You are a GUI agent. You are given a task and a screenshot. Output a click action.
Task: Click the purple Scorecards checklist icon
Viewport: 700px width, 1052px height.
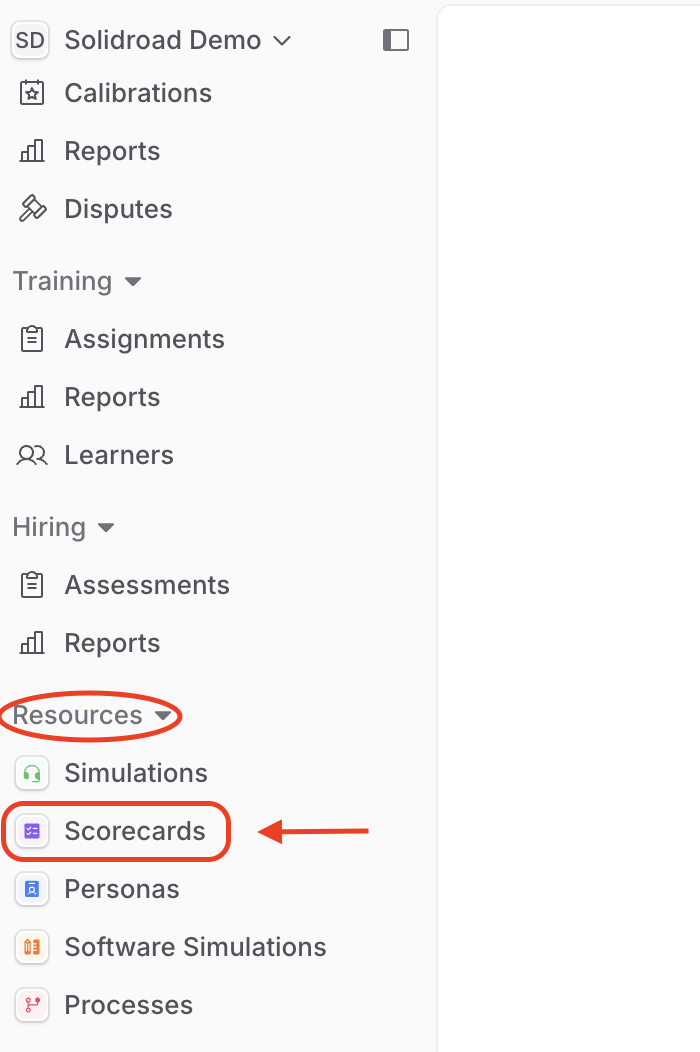point(32,831)
